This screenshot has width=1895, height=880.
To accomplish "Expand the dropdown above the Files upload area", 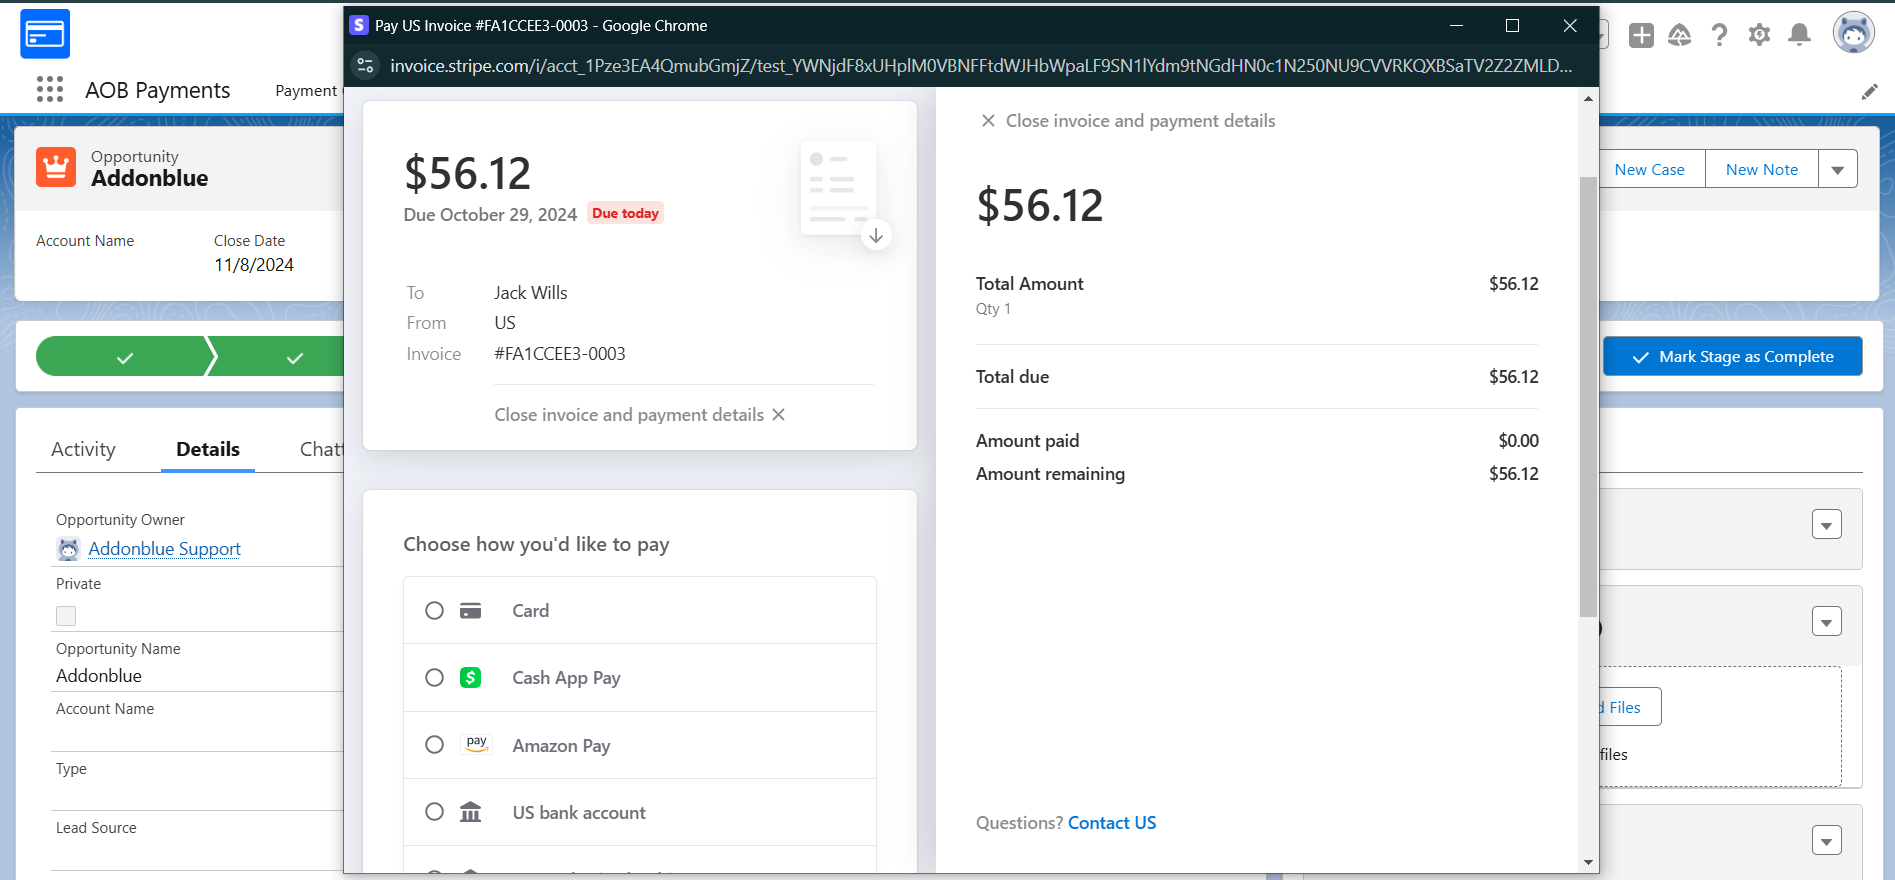I will [1827, 622].
